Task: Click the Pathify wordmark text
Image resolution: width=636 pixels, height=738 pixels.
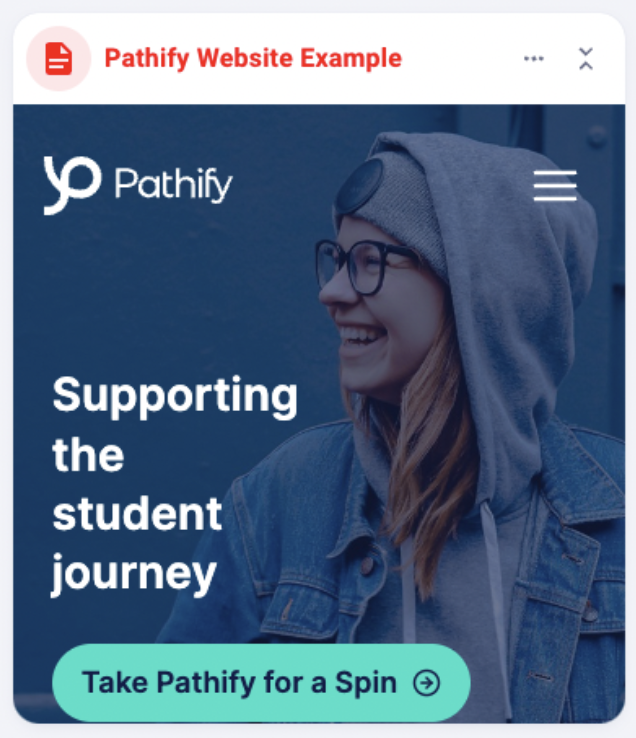Action: click(174, 184)
